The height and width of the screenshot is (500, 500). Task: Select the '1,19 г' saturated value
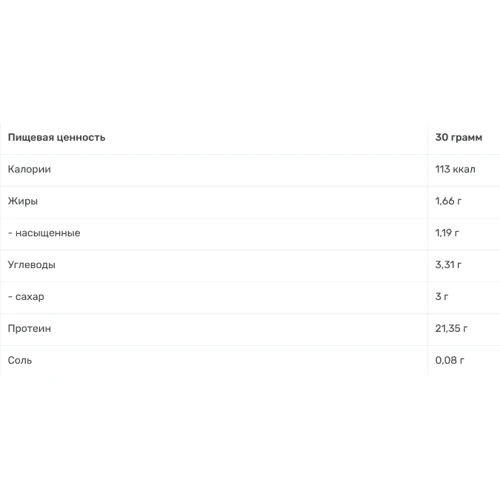click(447, 233)
